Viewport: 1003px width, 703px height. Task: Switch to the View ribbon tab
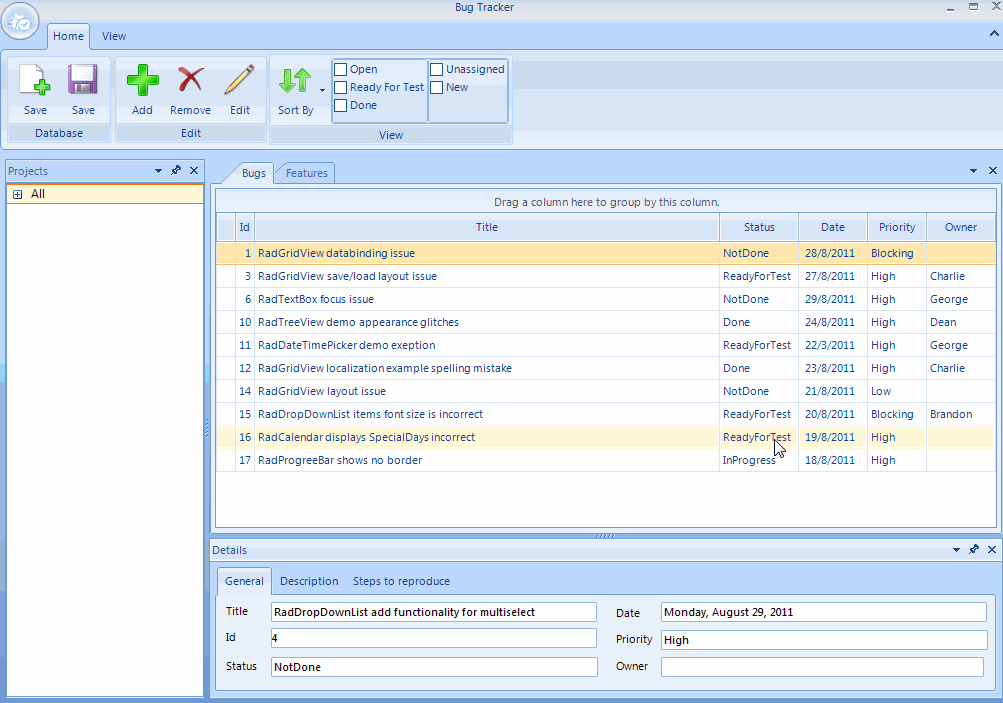click(114, 36)
